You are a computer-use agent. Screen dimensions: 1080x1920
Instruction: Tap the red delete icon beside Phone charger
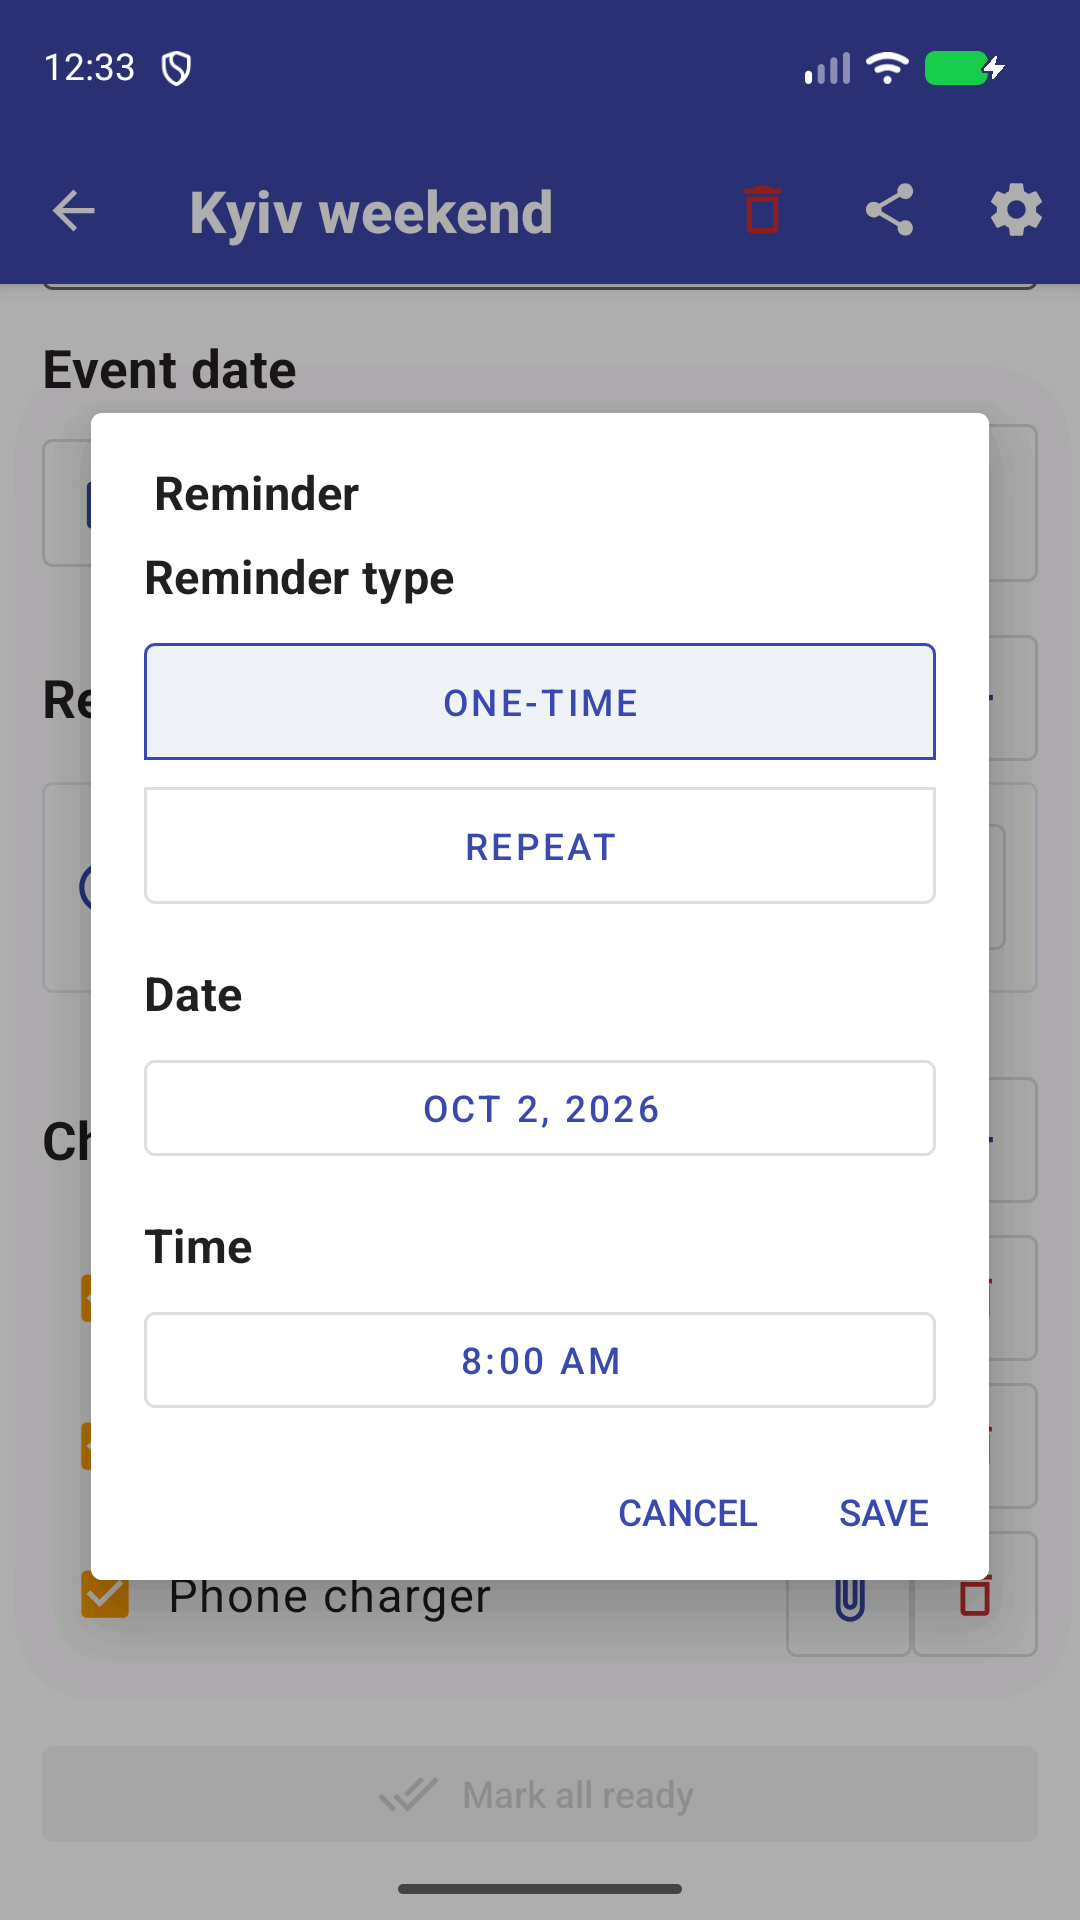(975, 1598)
